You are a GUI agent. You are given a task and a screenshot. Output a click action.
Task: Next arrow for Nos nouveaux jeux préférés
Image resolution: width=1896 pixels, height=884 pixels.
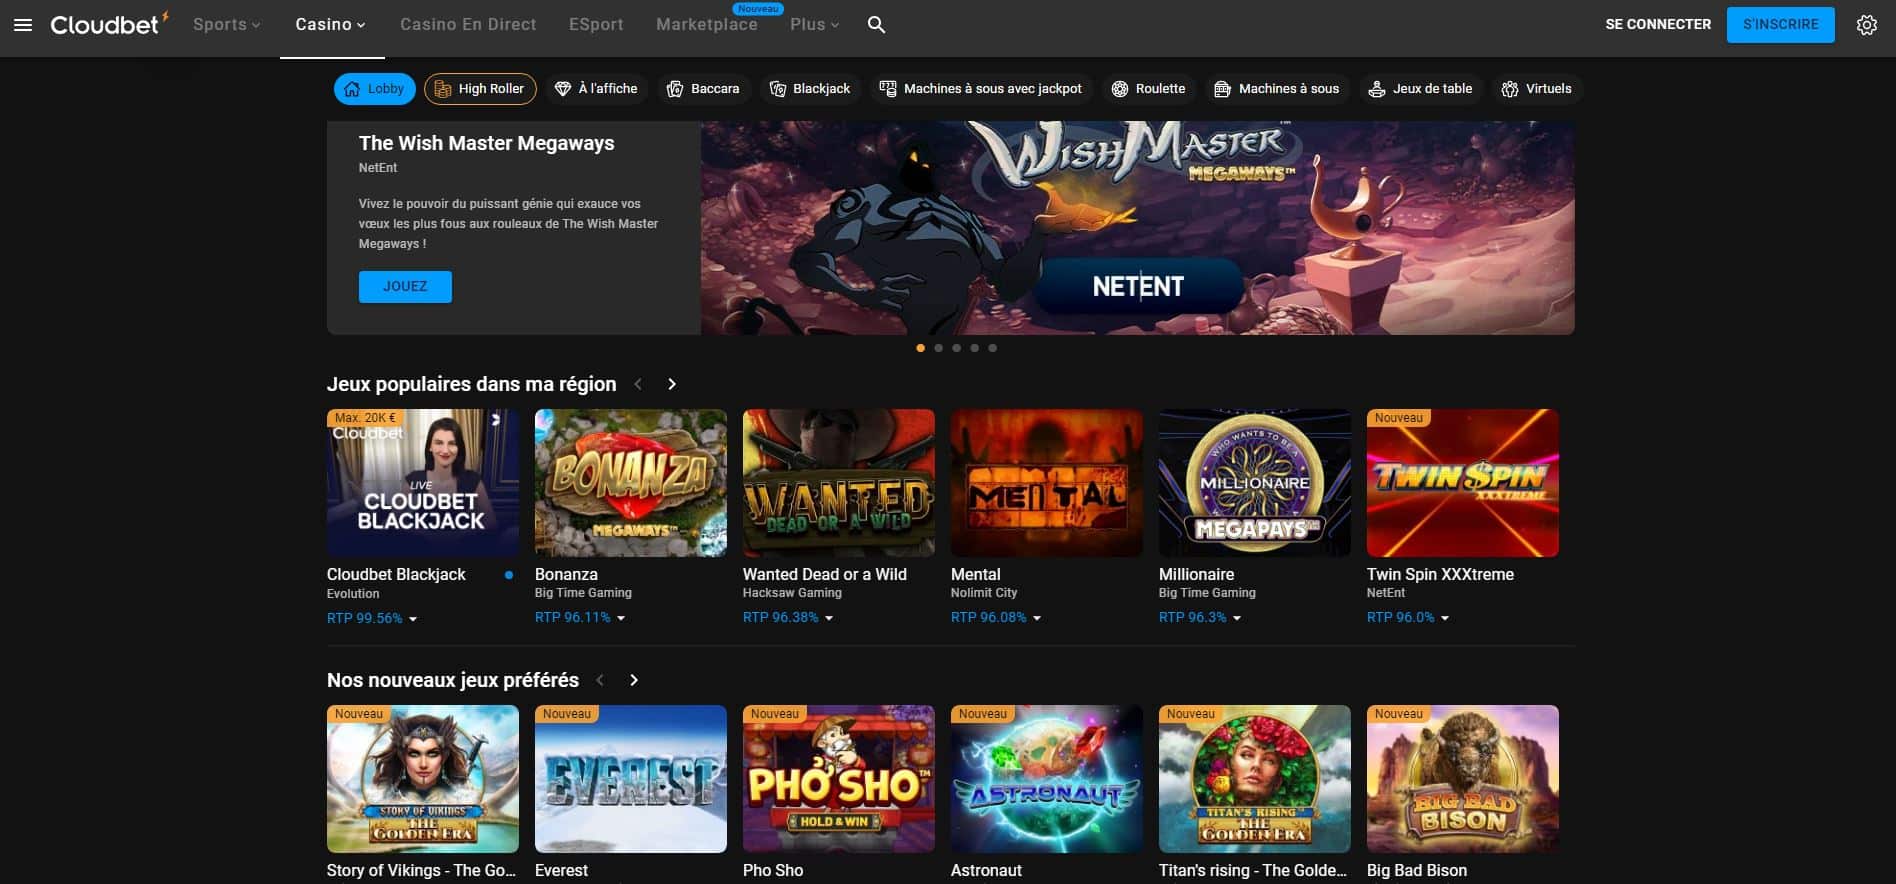point(634,681)
